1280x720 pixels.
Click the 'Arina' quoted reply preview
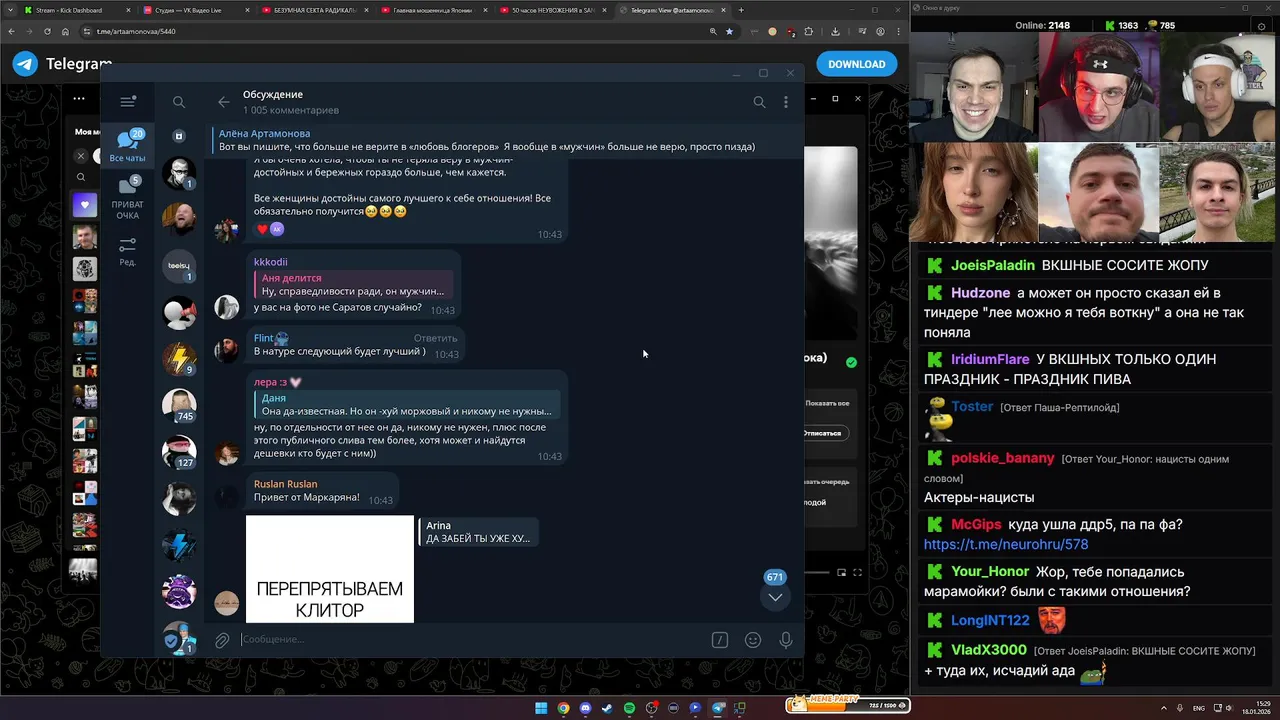pos(478,532)
